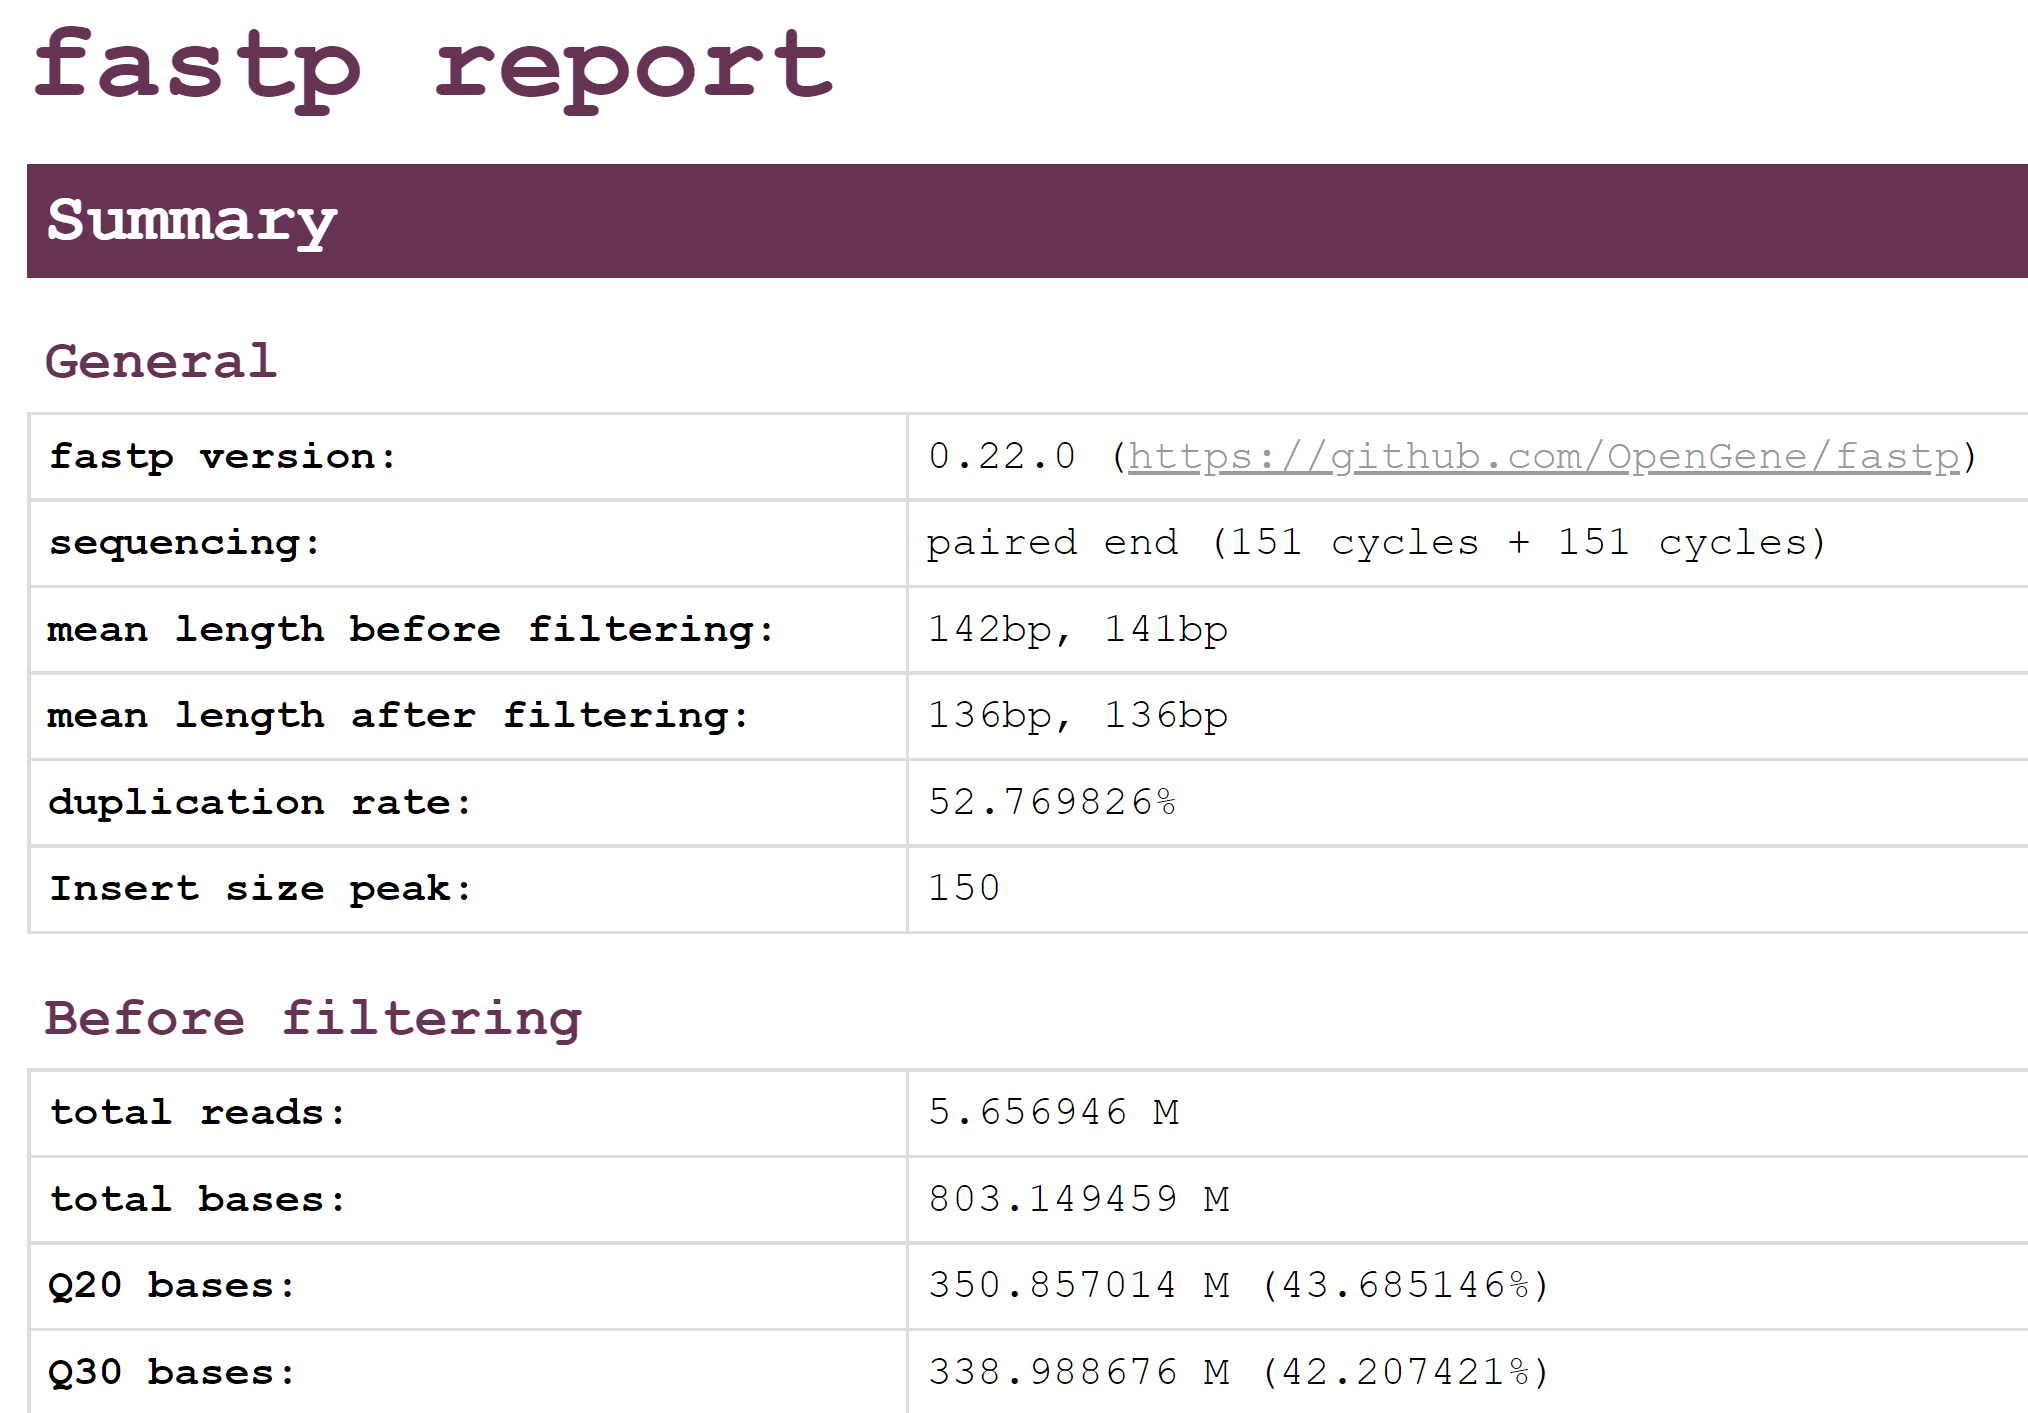
Task: Click the mean length before filtering label
Action: point(410,630)
